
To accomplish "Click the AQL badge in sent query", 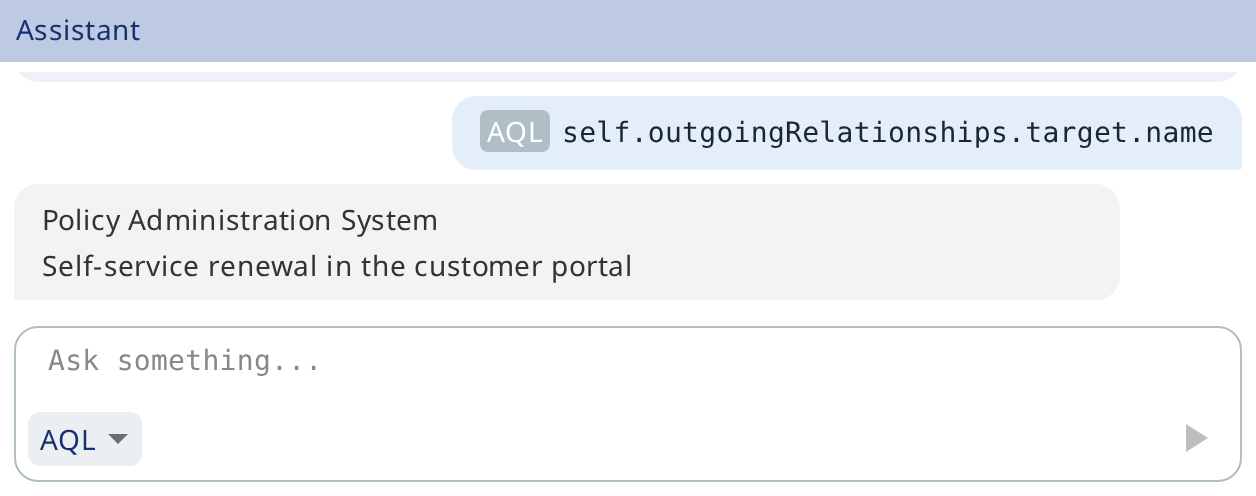I will click(x=515, y=132).
